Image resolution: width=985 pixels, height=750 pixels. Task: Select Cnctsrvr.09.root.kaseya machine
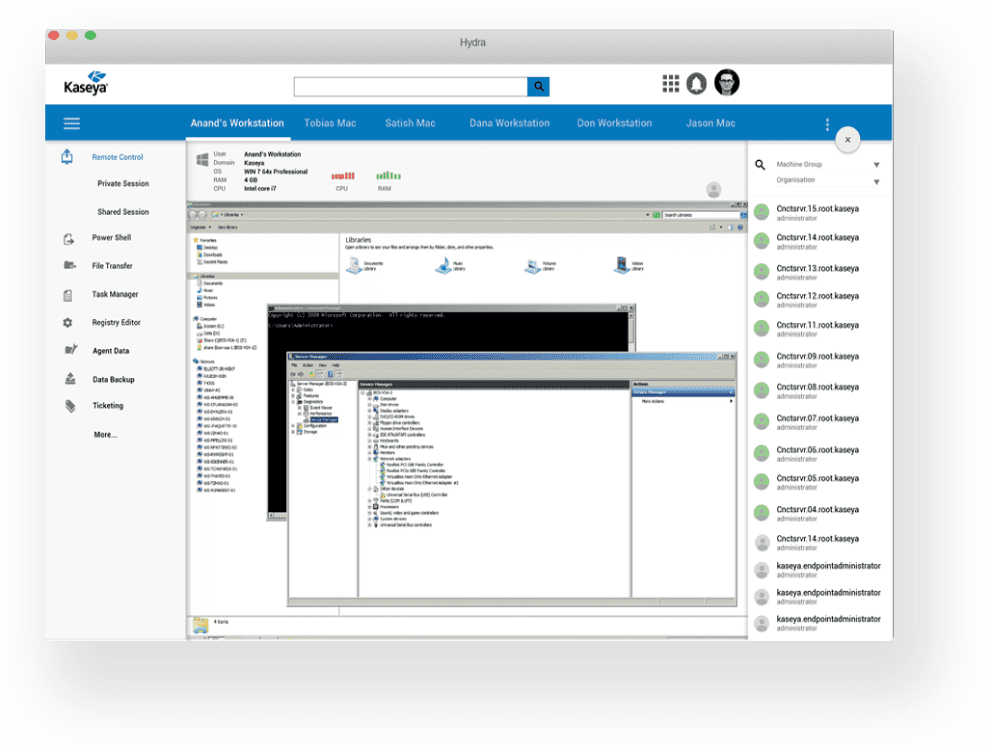point(817,360)
